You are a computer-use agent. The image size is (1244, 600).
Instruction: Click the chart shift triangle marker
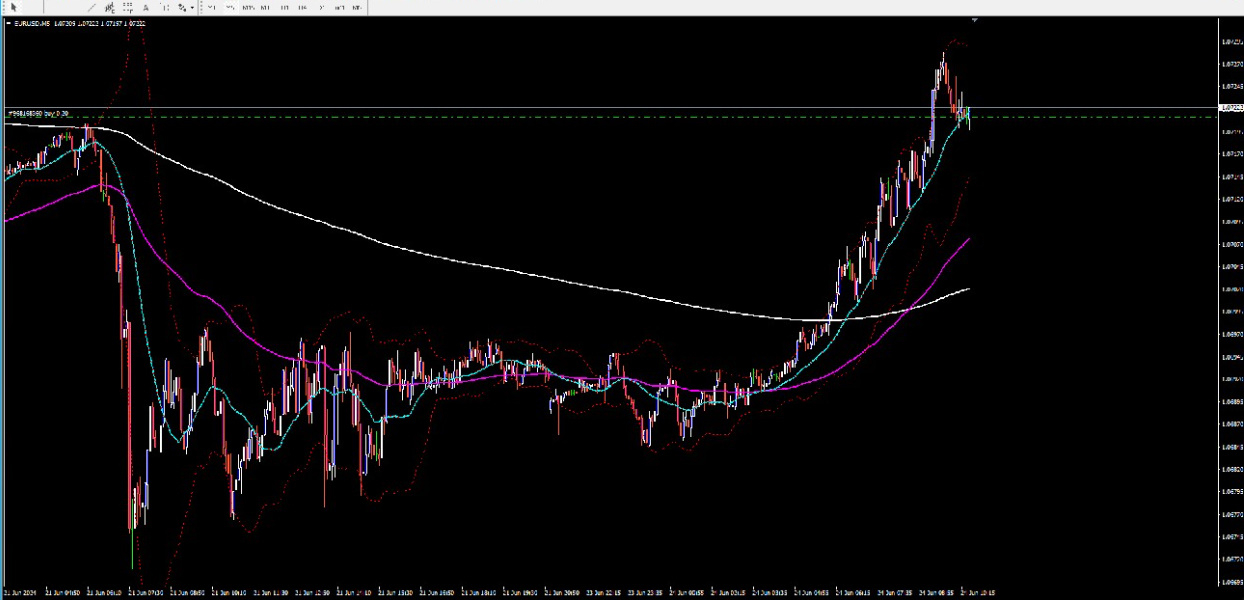[975, 20]
